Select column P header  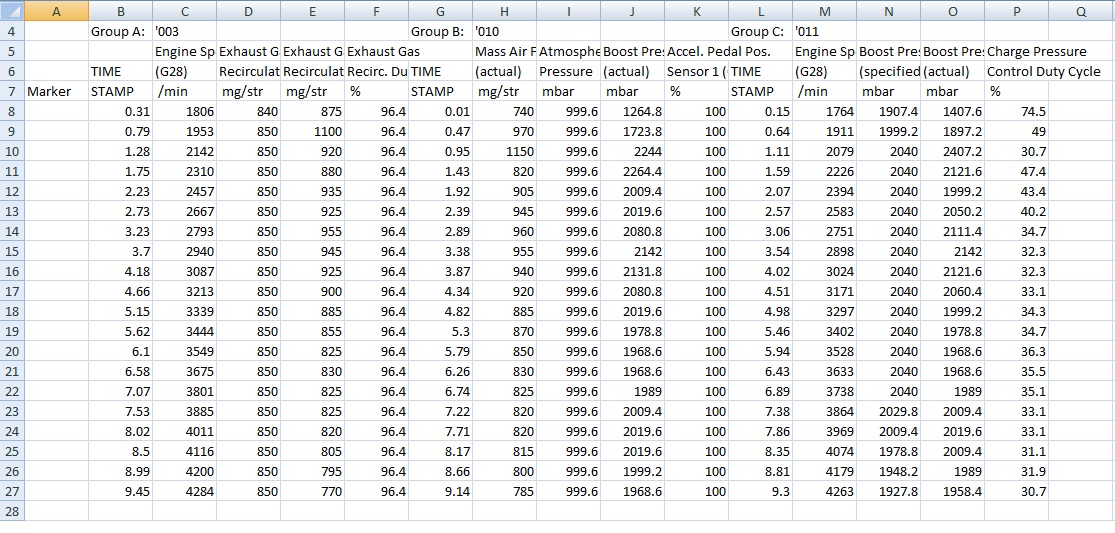(1016, 11)
